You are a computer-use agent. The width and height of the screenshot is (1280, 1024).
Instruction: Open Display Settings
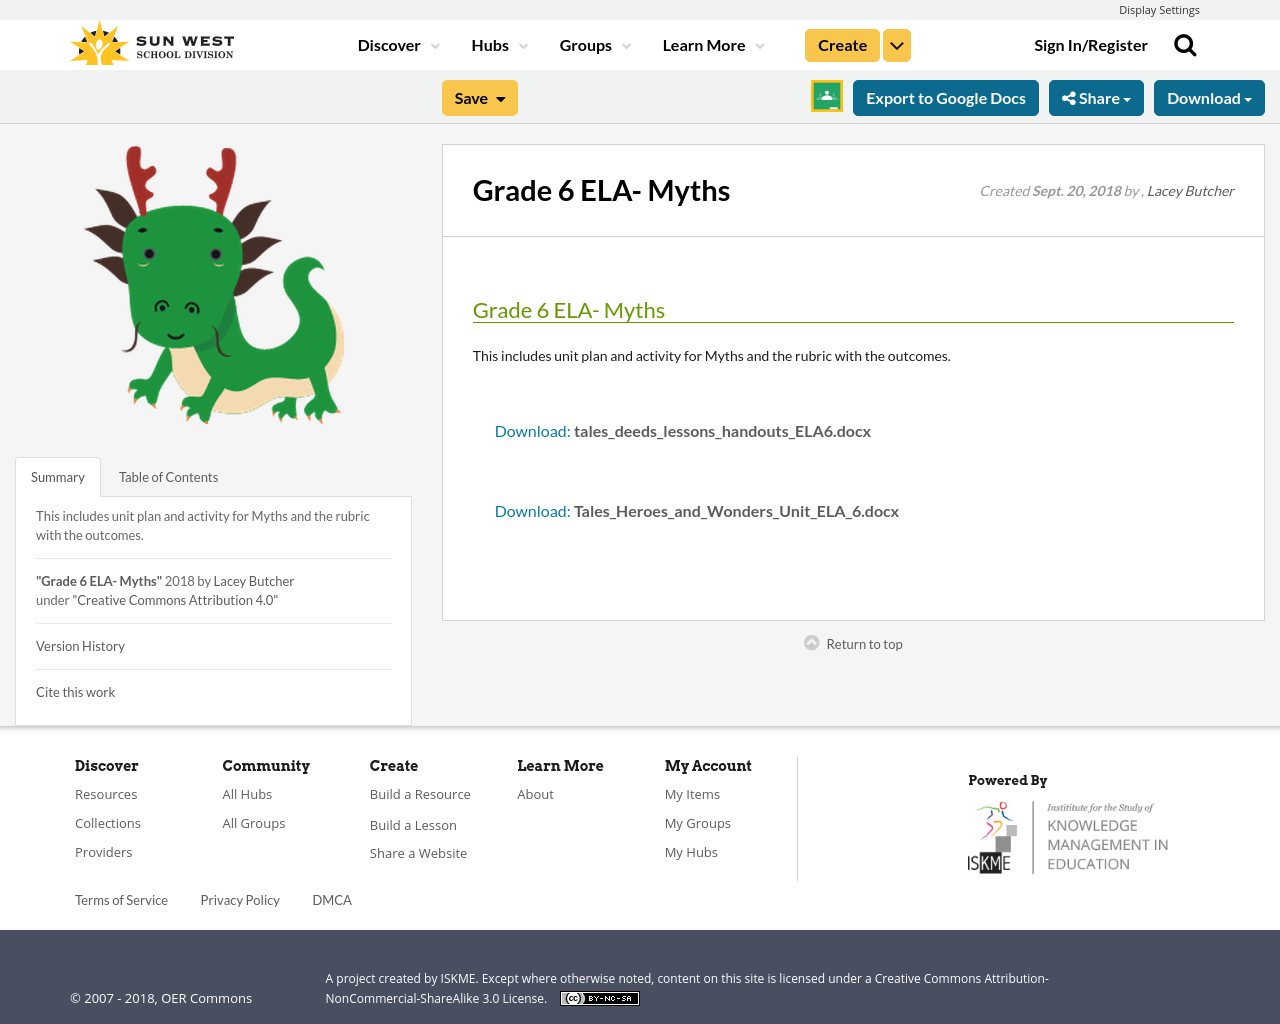click(1159, 9)
